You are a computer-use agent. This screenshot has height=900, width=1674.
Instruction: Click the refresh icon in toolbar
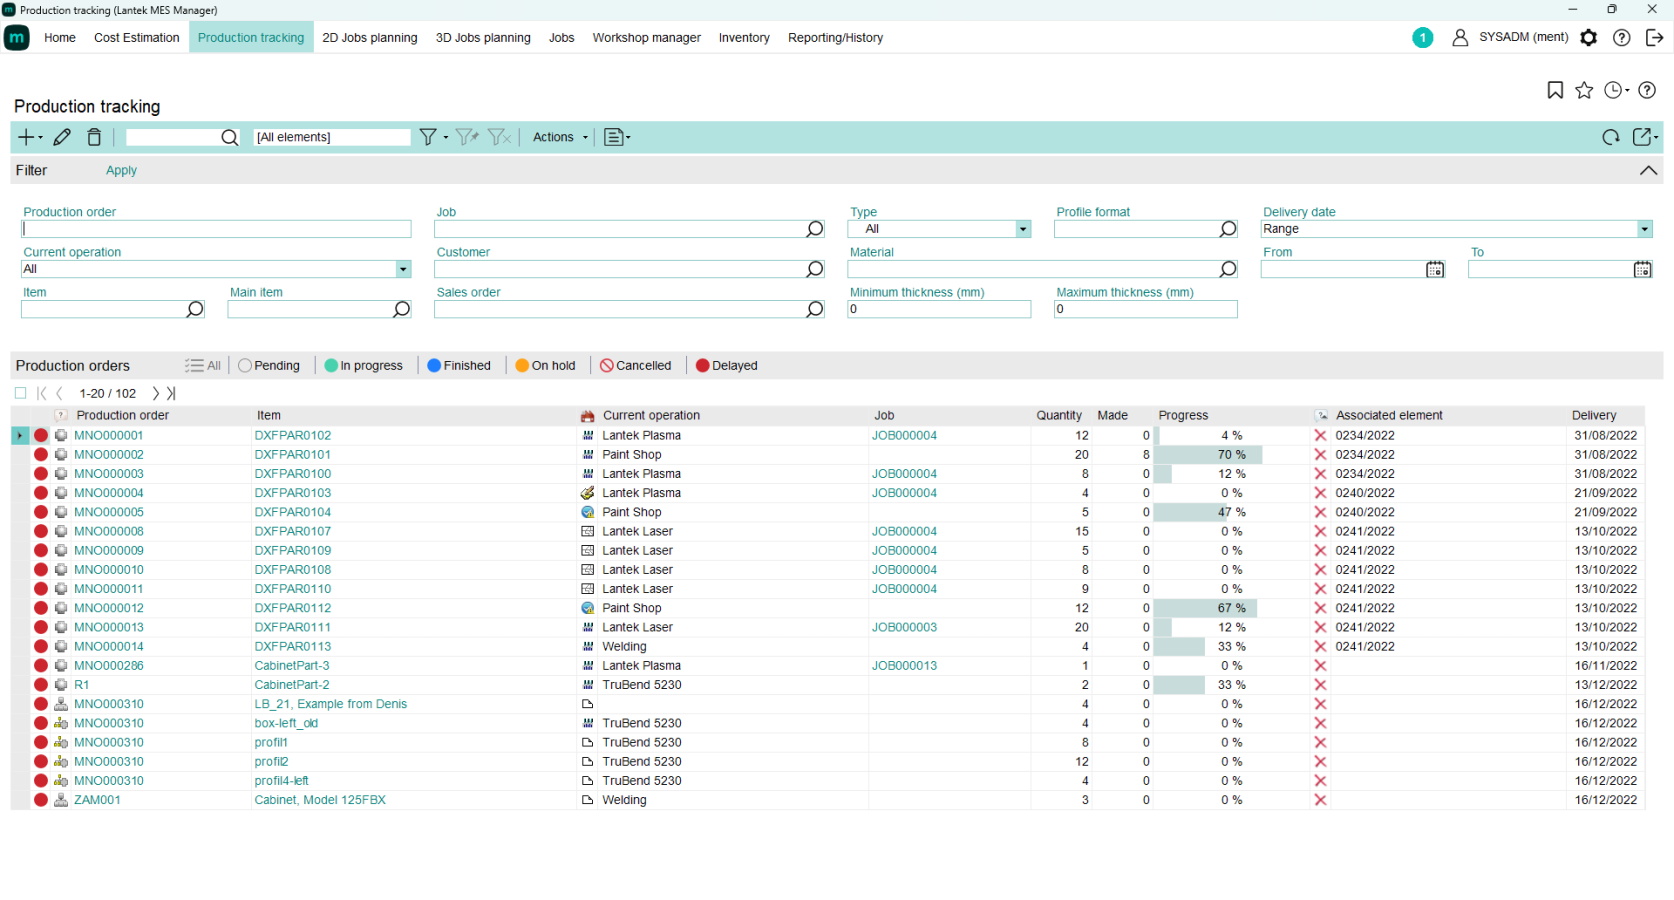coord(1610,137)
